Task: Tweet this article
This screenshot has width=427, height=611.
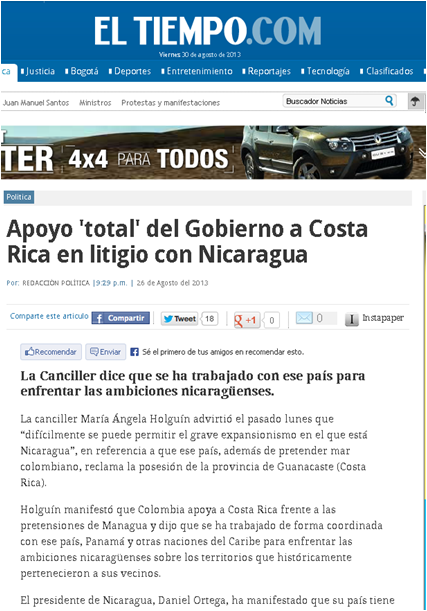Action: pyautogui.click(x=179, y=319)
